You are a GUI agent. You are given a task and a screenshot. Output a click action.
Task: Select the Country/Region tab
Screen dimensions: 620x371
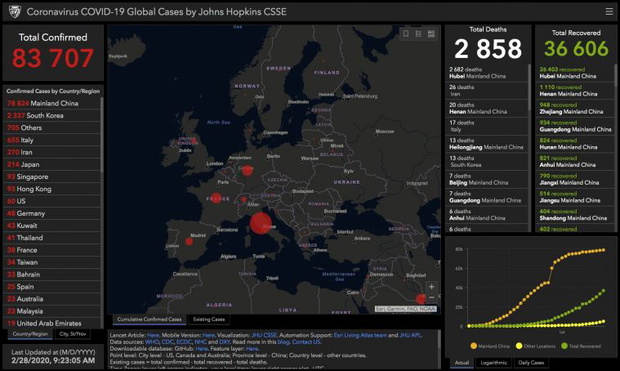coord(30,334)
